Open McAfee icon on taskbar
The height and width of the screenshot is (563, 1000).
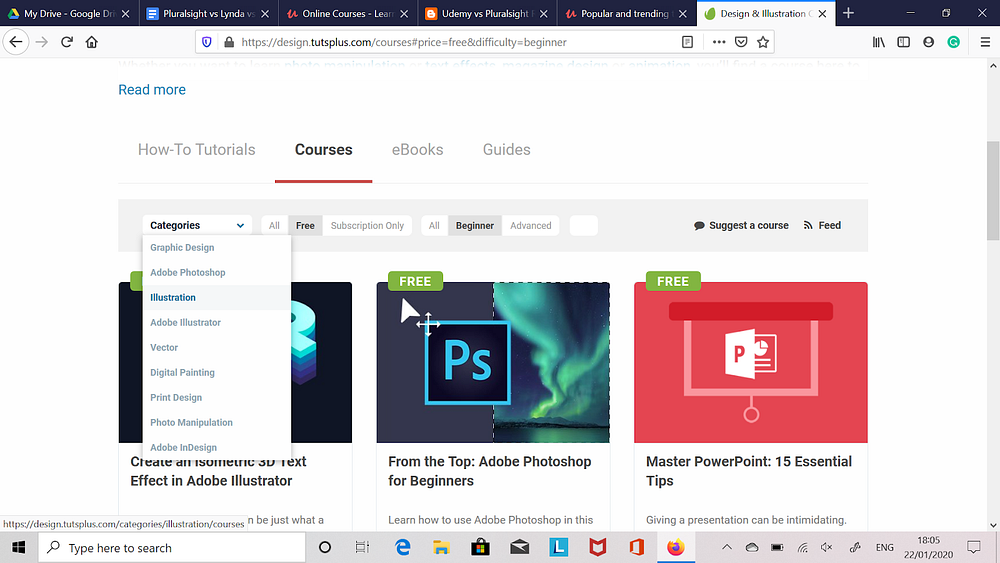(x=598, y=548)
